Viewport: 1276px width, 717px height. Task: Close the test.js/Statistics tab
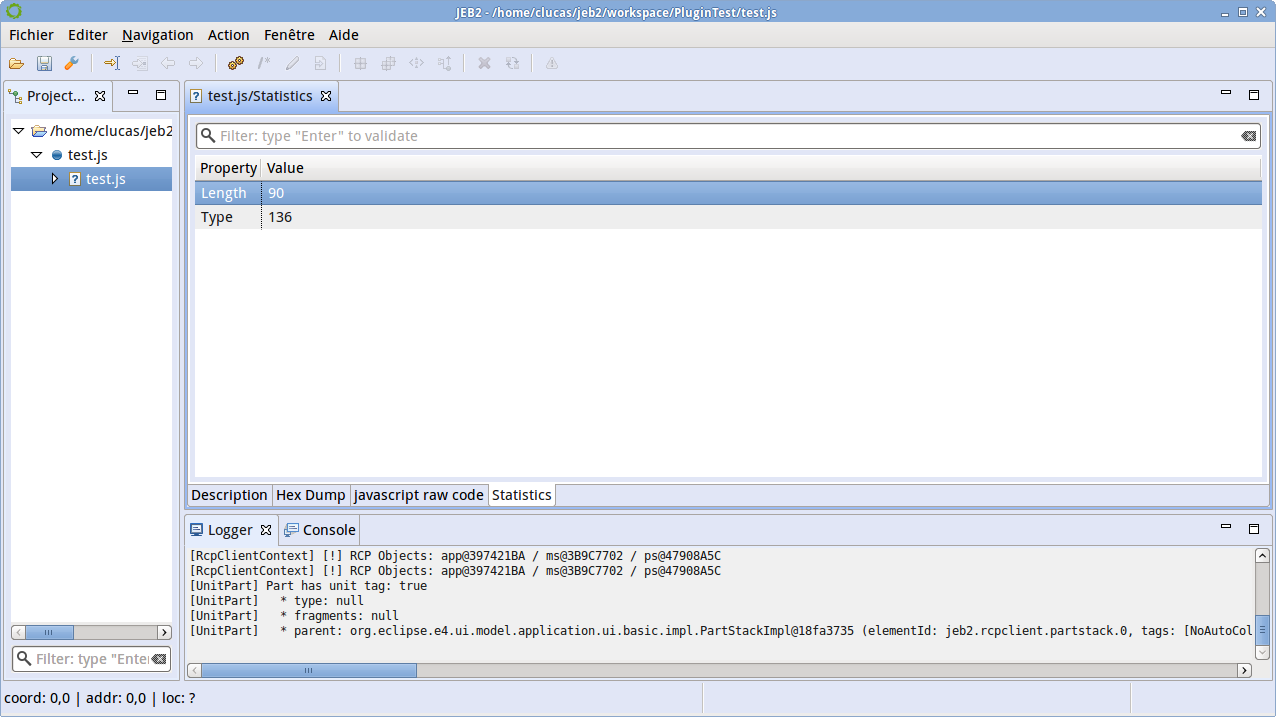pyautogui.click(x=326, y=96)
